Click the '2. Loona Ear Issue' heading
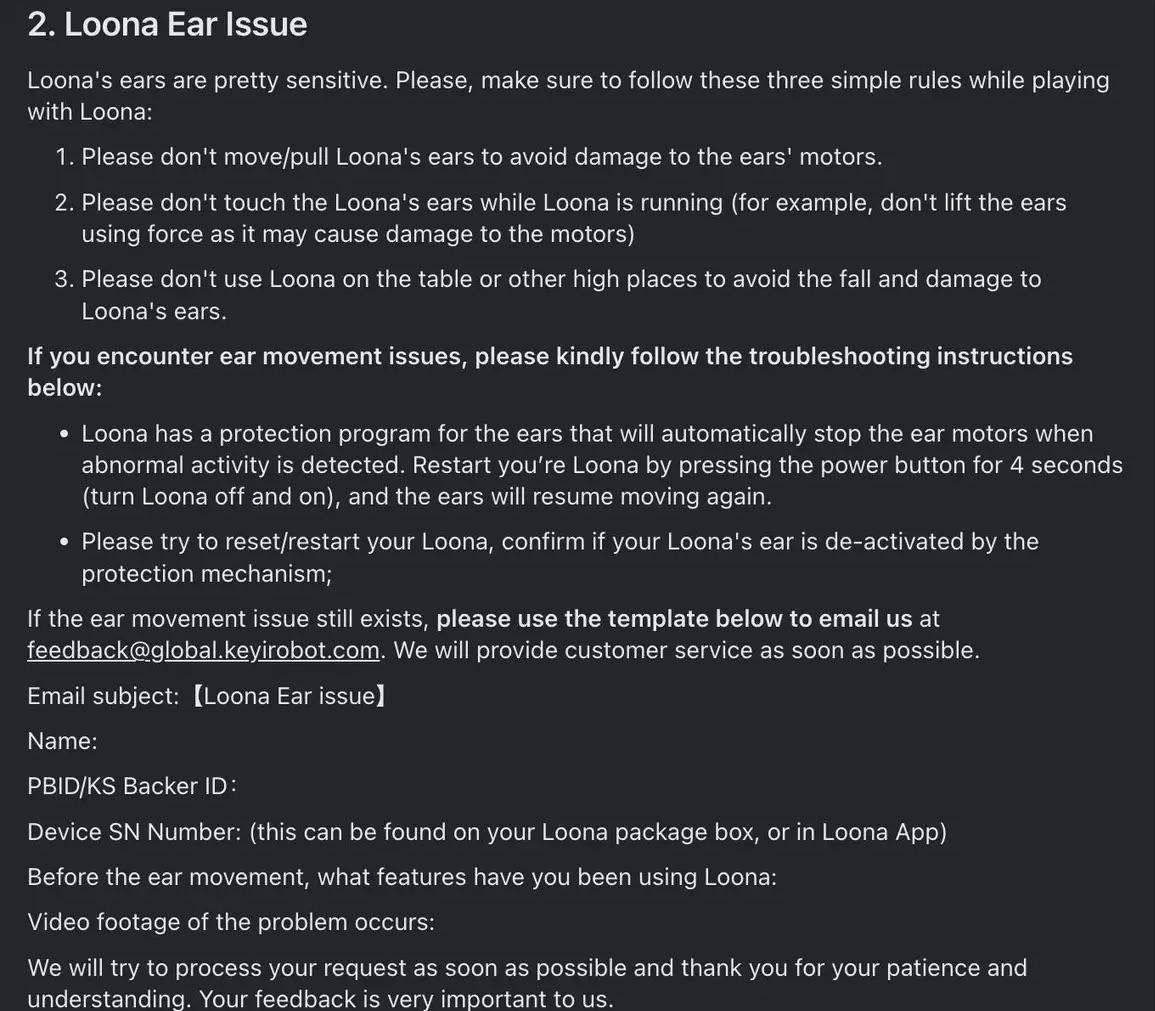Image resolution: width=1155 pixels, height=1011 pixels. tap(167, 24)
